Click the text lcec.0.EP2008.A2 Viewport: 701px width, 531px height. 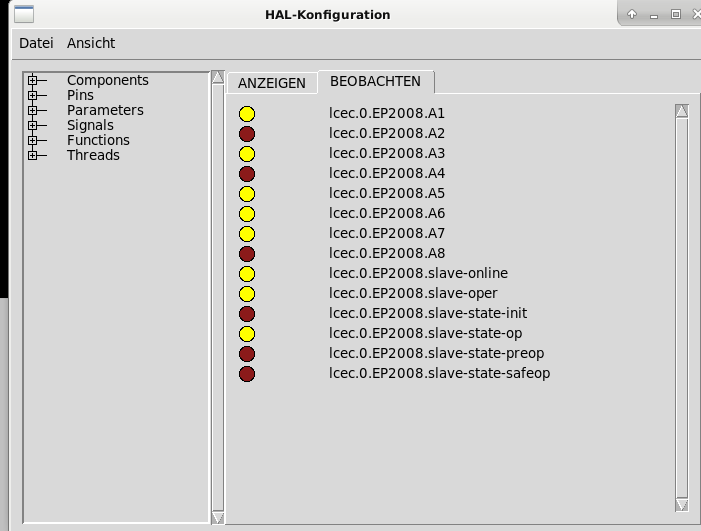coord(387,134)
